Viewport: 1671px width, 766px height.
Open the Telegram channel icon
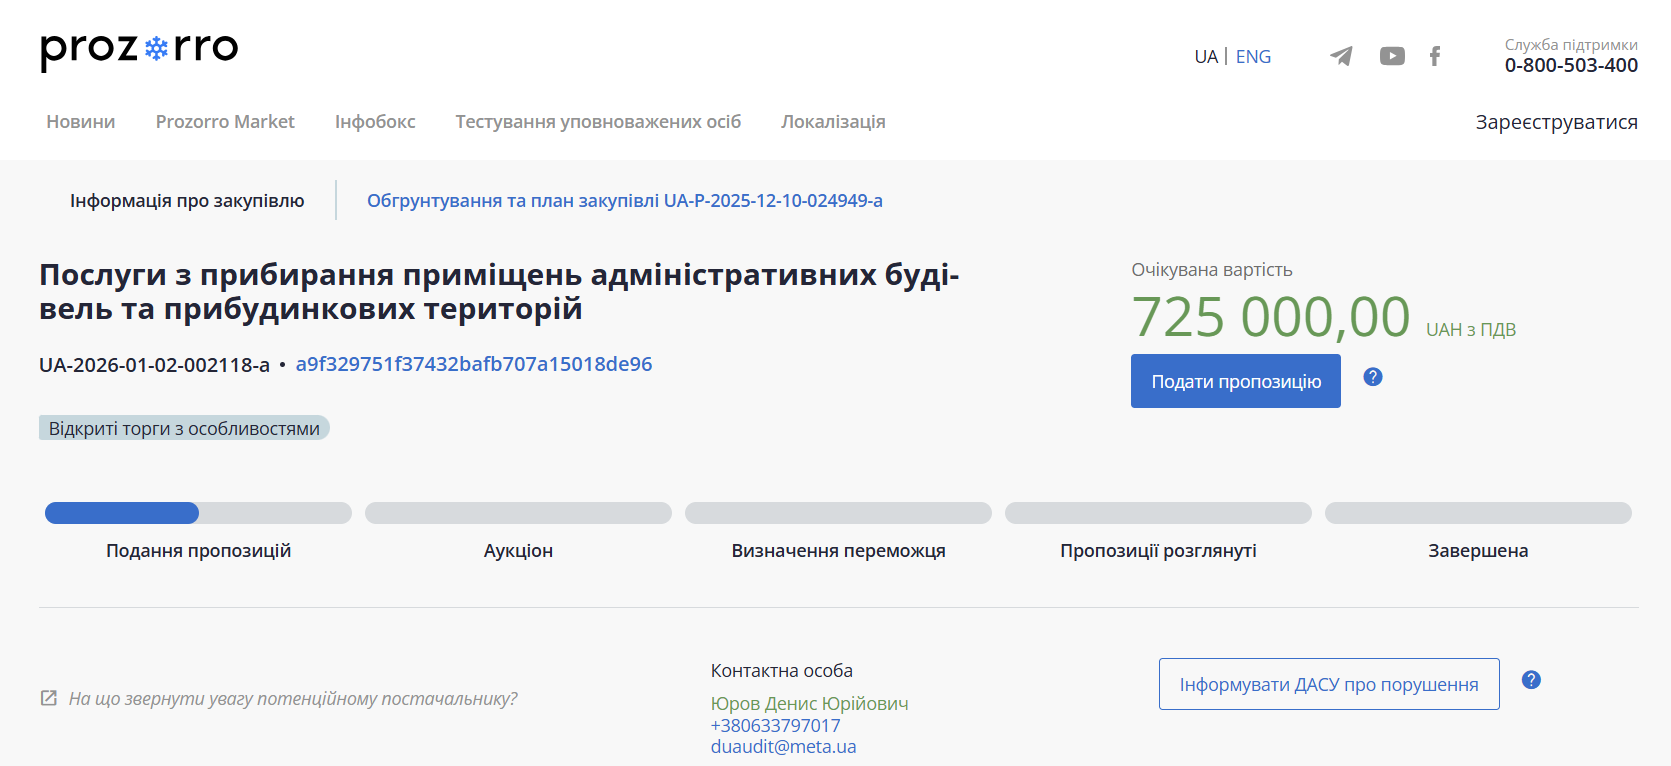coord(1341,56)
